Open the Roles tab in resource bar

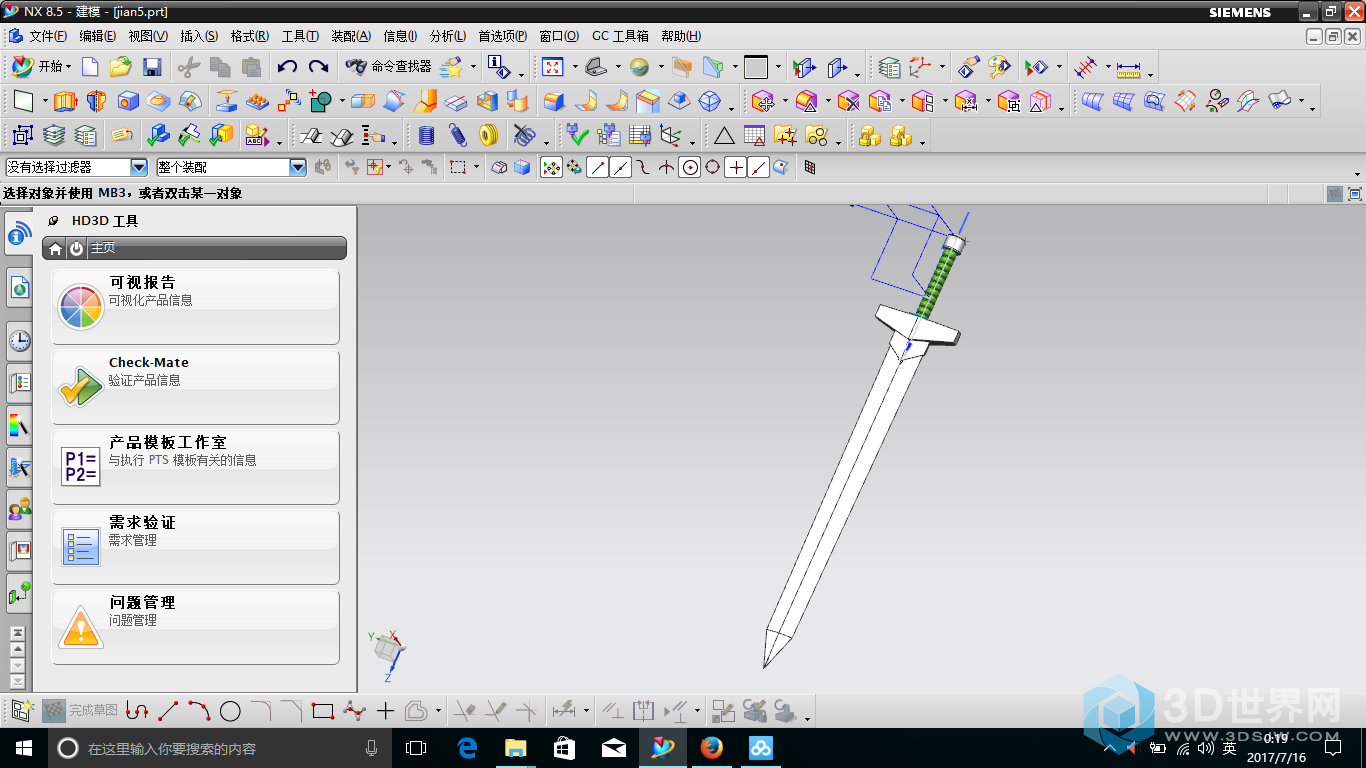coord(18,509)
